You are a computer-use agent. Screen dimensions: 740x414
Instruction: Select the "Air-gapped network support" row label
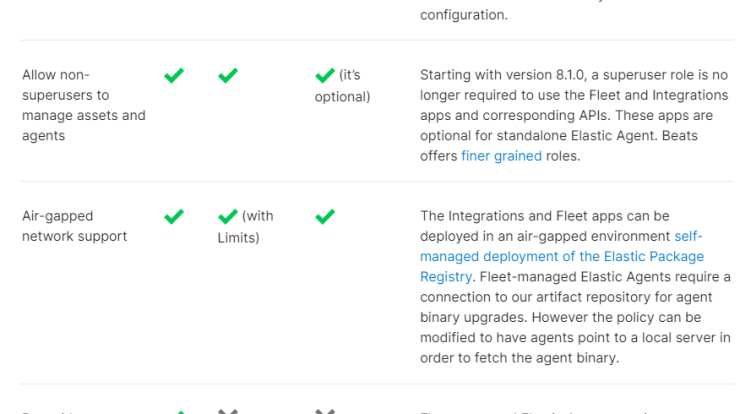point(75,226)
